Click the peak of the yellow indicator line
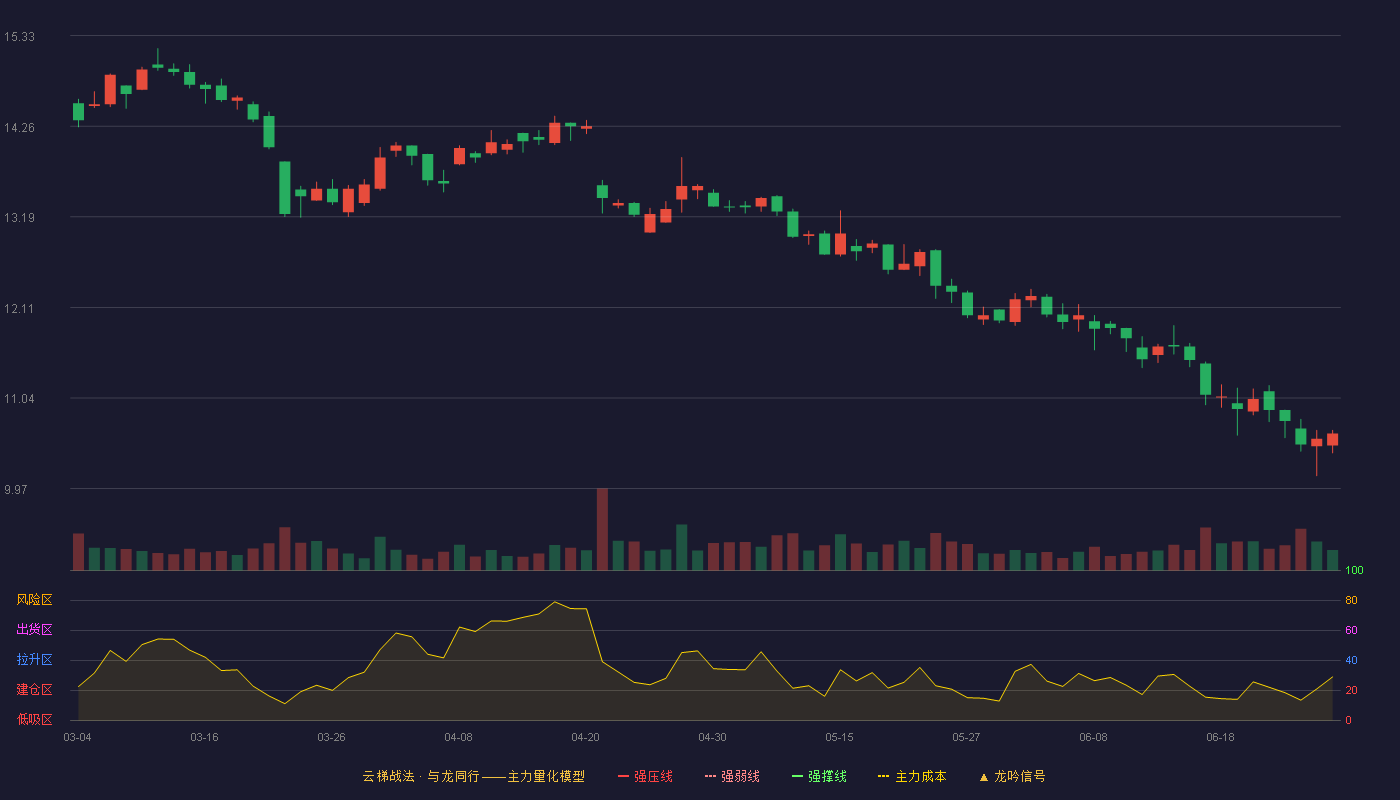Viewport: 1400px width, 800px height. click(555, 602)
